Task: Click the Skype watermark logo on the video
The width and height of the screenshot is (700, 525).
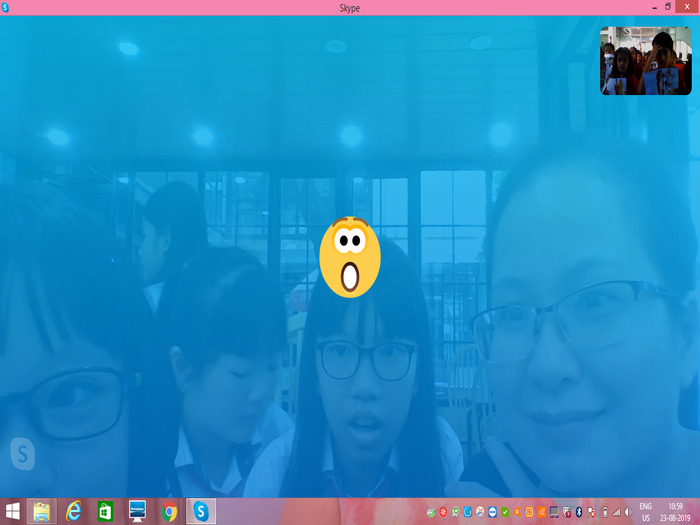Action: point(22,454)
